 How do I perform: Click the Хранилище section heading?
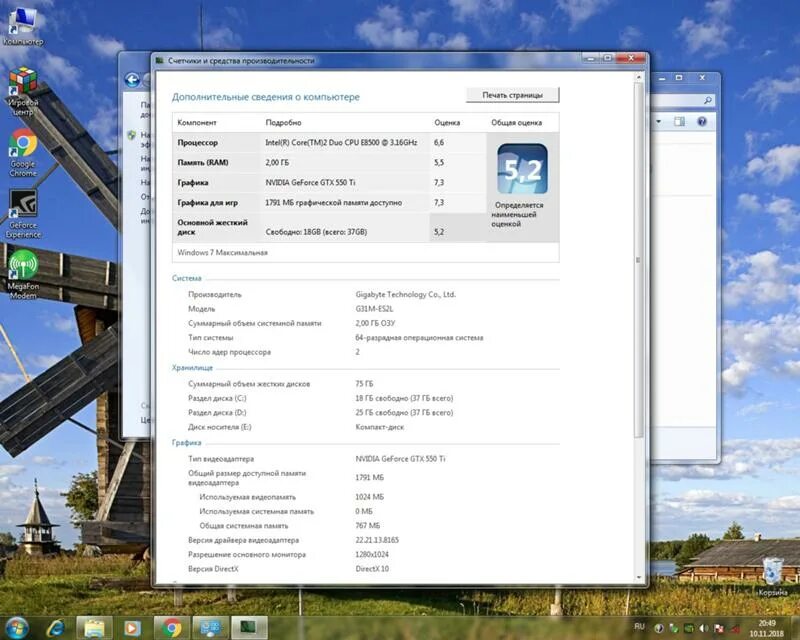click(x=192, y=367)
